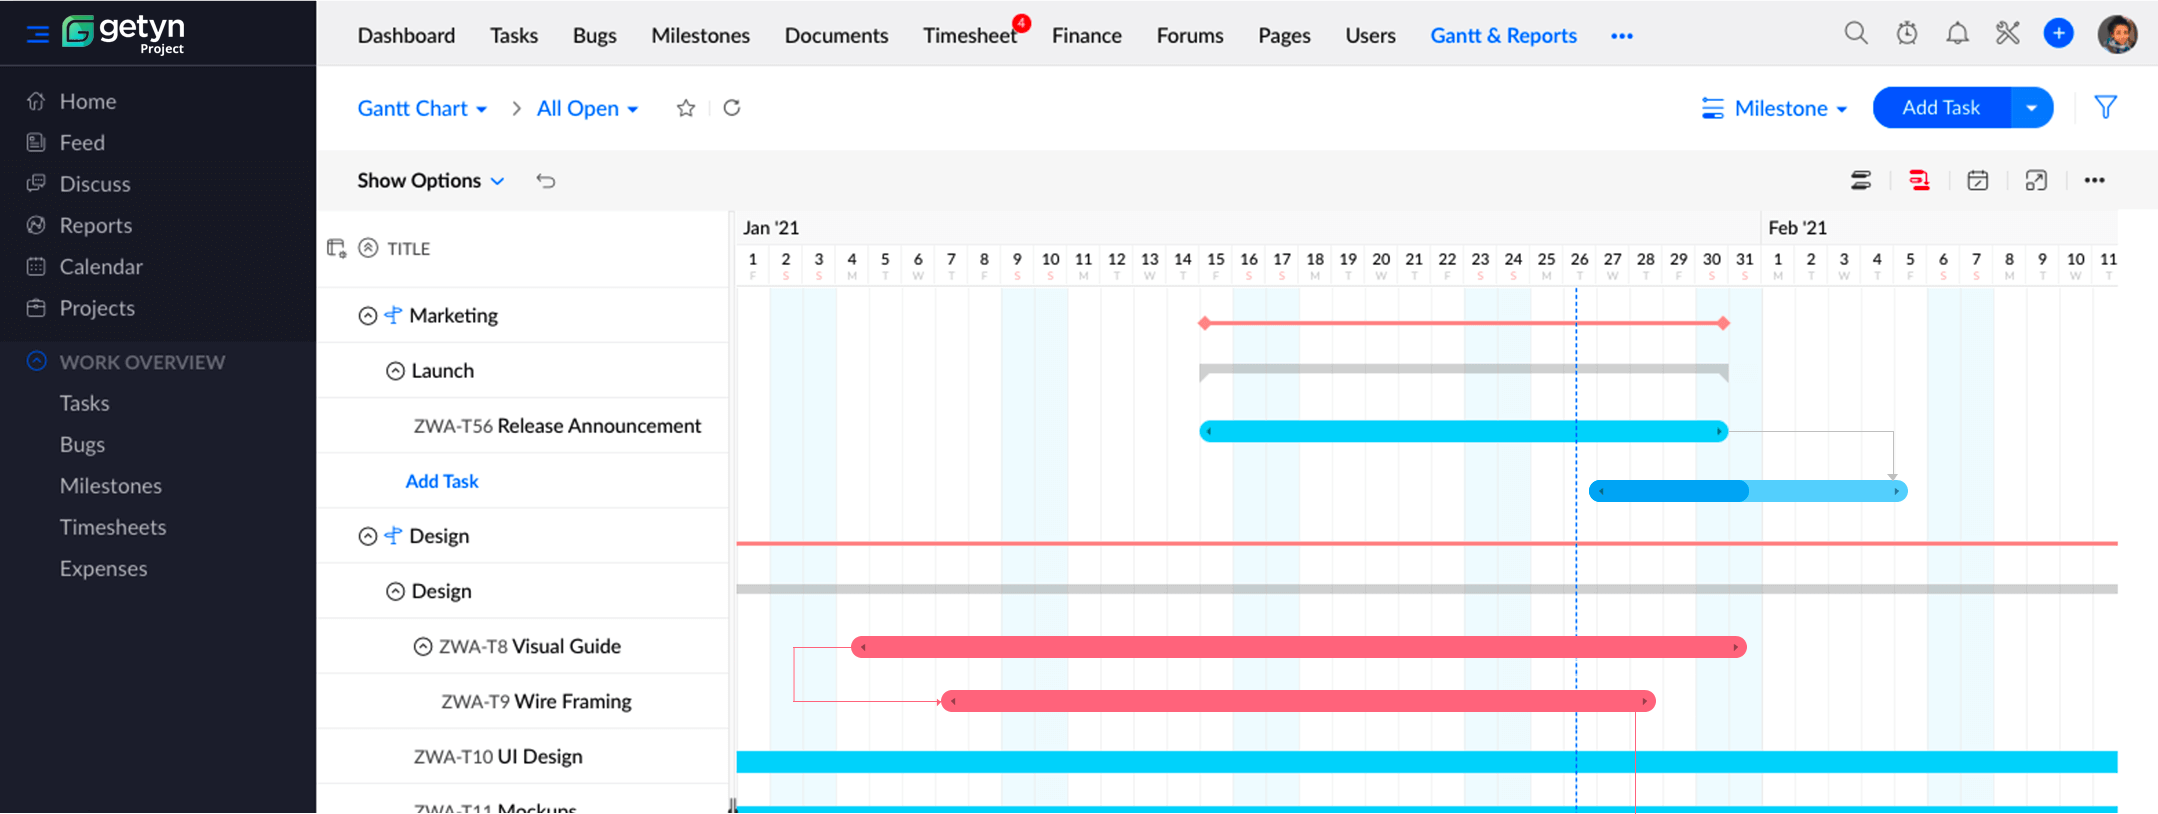Open the Gantt Chart view dropdown
Screen dimensions: 2158x814
422,108
